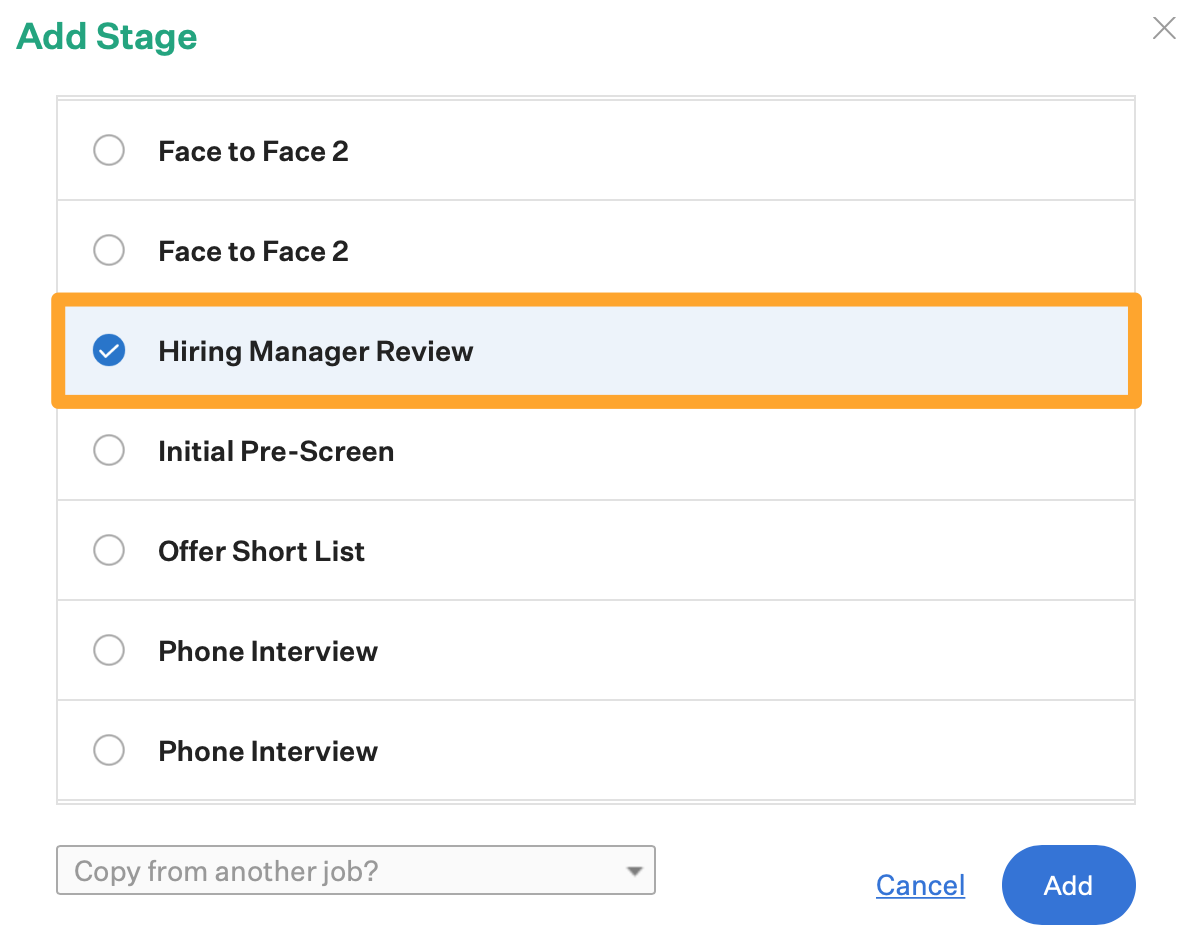1188x948 pixels.
Task: Click the Add Stage dialog title
Action: pyautogui.click(x=107, y=37)
